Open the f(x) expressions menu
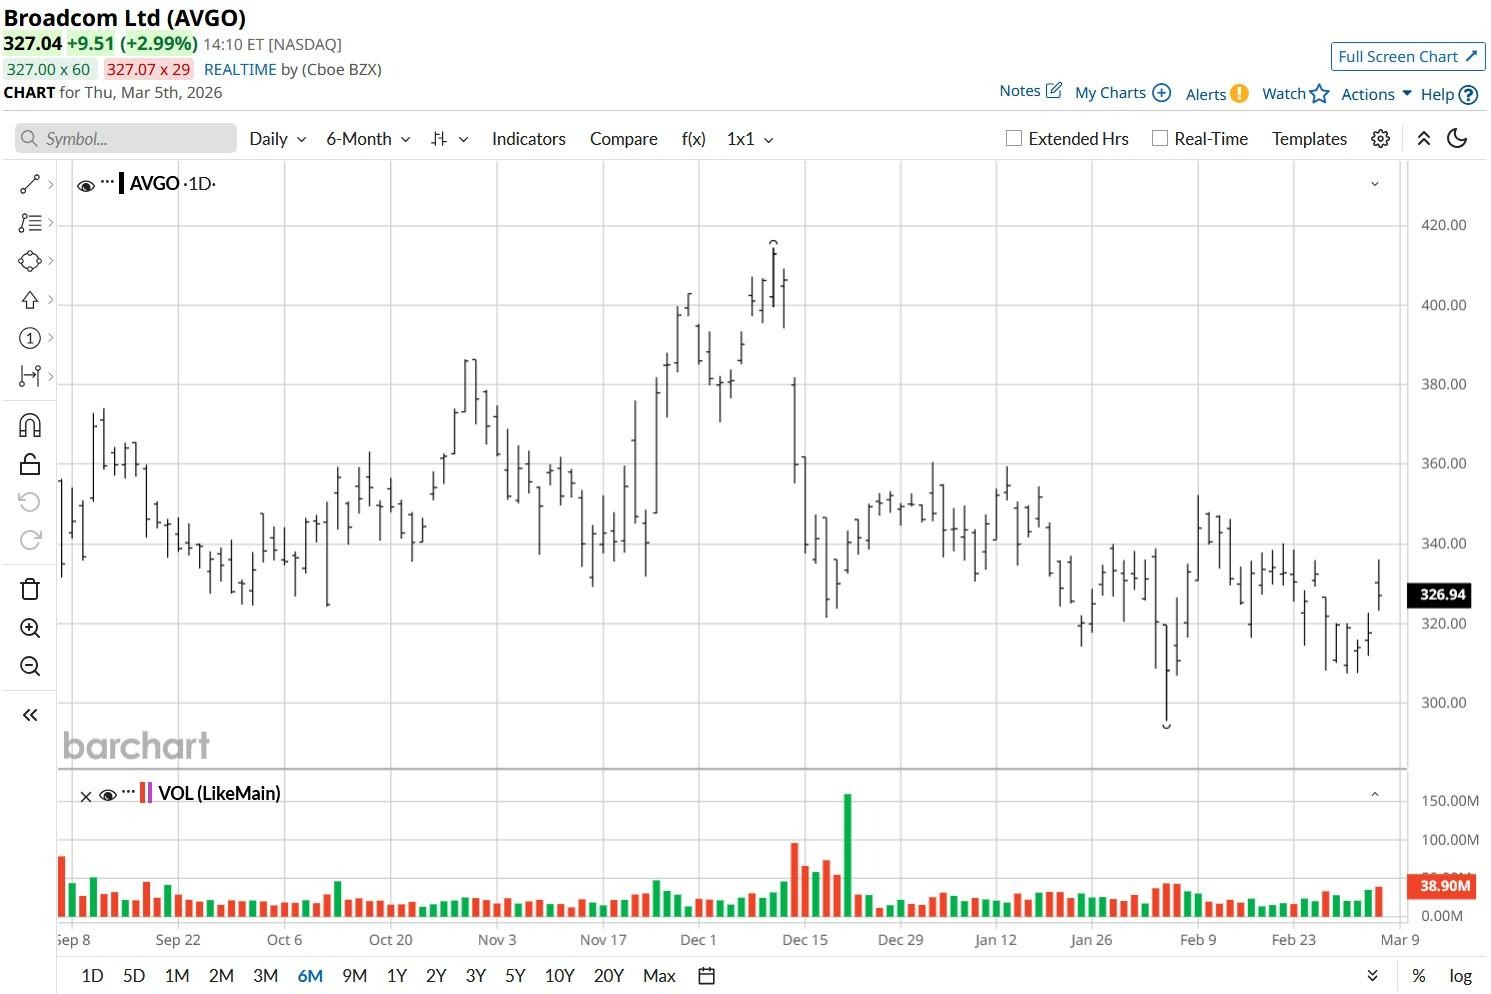 tap(693, 139)
